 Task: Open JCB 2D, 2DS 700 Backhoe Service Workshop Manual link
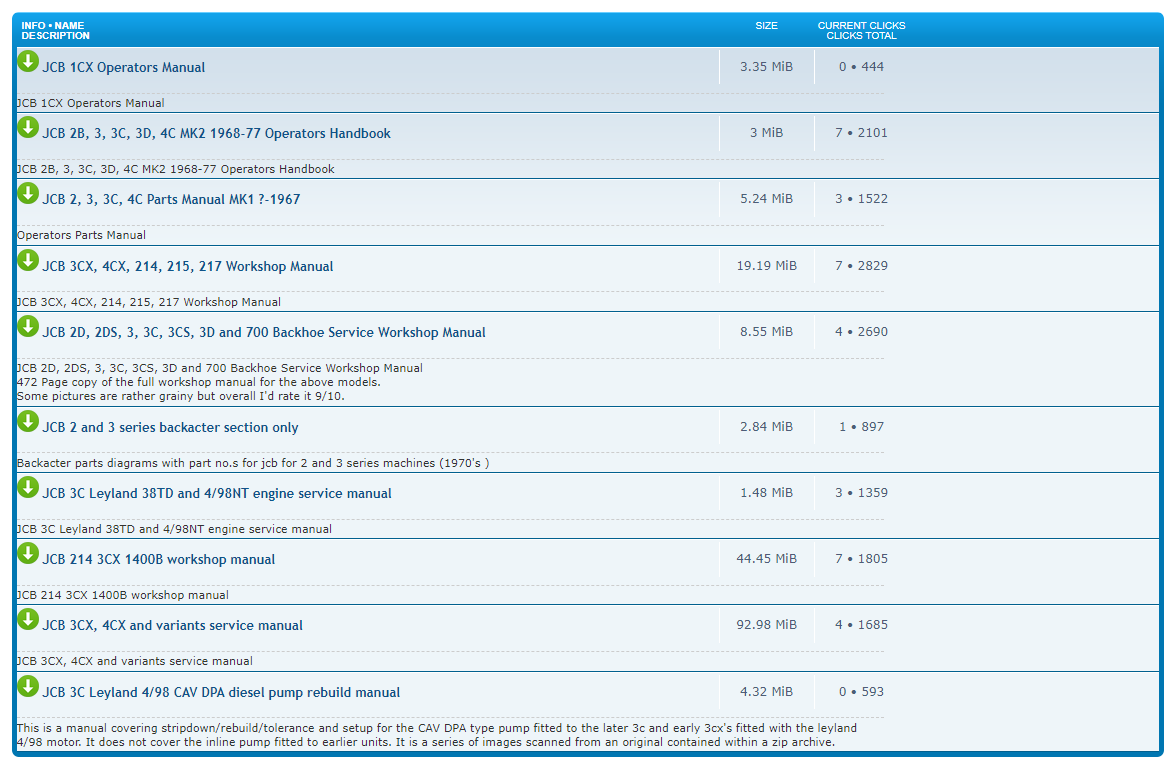[x=264, y=332]
